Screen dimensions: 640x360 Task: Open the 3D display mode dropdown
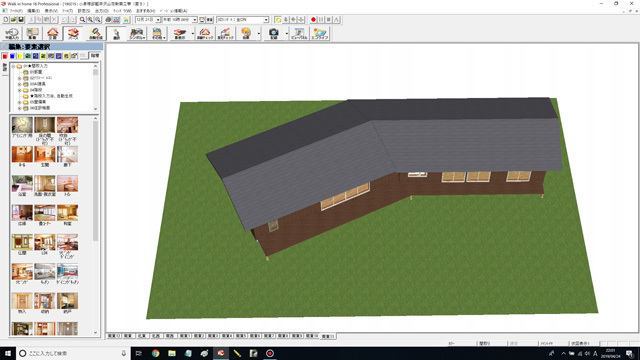pos(242,20)
